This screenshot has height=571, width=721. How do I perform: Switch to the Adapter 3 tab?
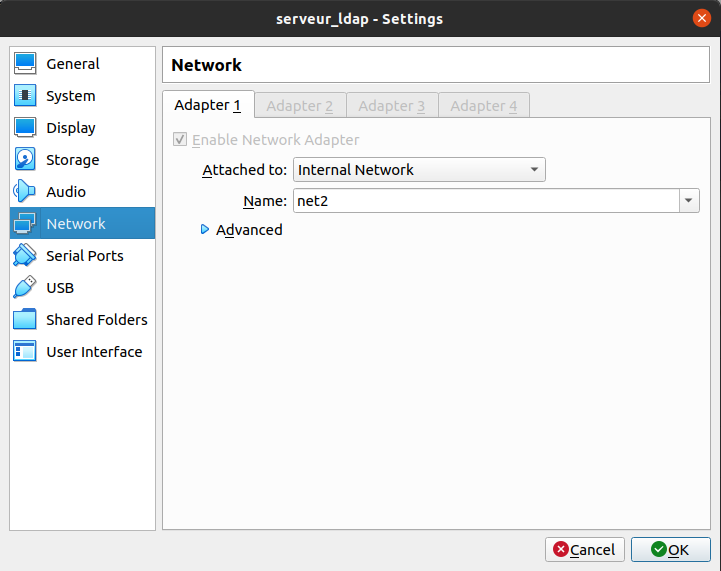(392, 106)
